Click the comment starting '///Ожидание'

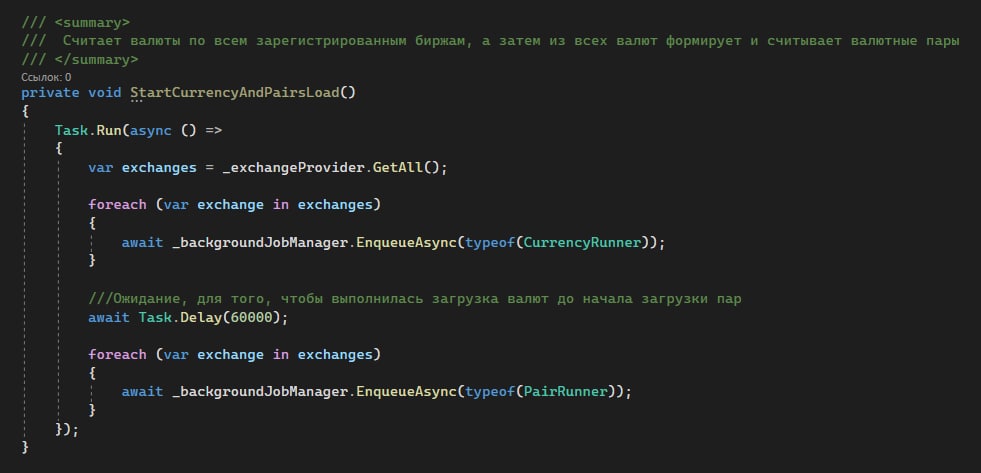(415, 298)
